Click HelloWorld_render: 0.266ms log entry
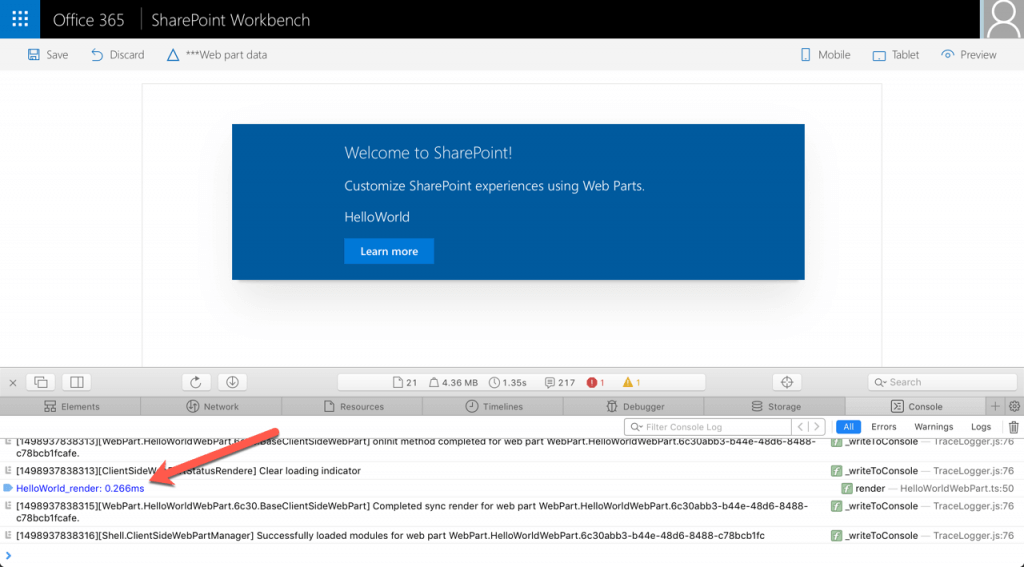 pyautogui.click(x=80, y=489)
